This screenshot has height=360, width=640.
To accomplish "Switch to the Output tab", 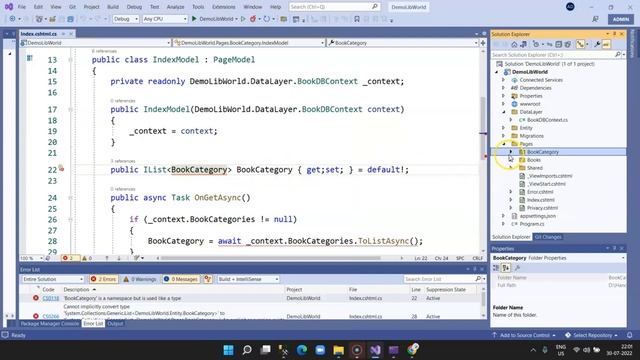I will [x=115, y=324].
